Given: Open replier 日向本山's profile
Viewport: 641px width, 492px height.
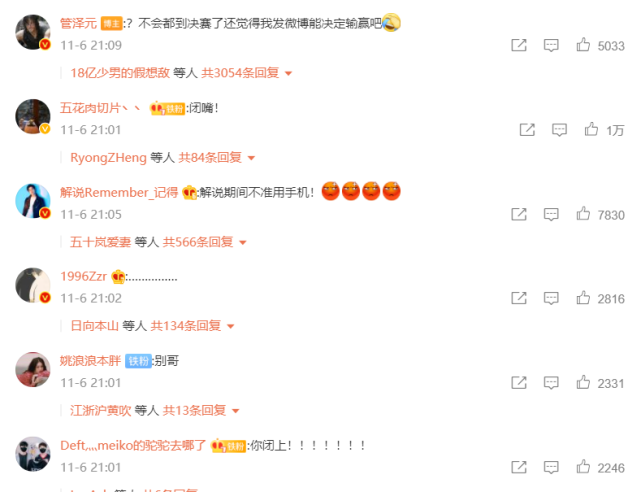Looking at the screenshot, I should [x=94, y=326].
